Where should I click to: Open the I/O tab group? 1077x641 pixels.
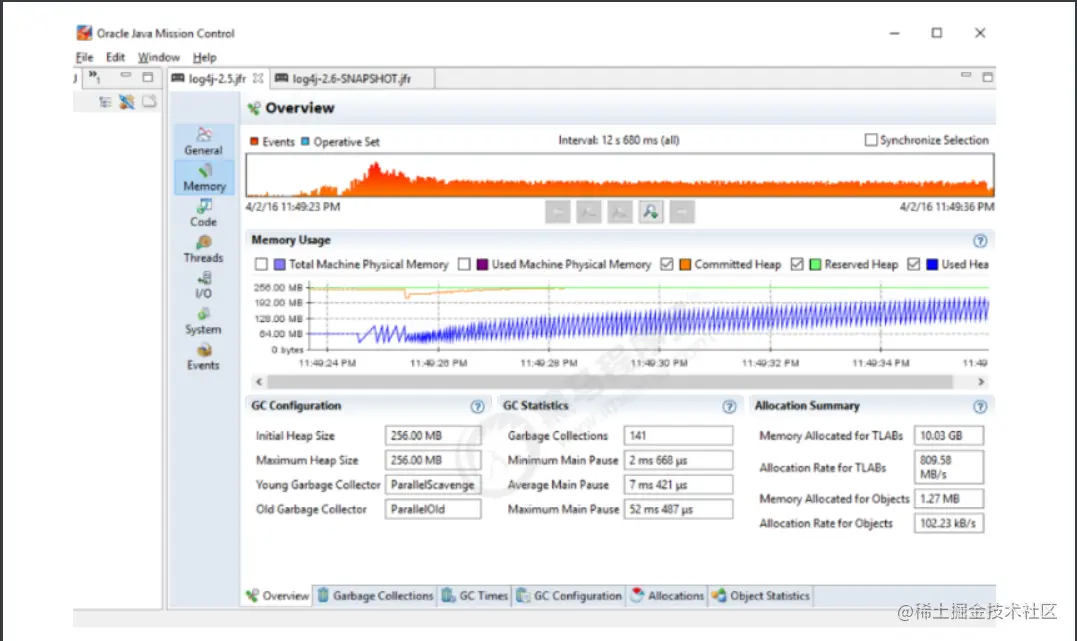click(203, 284)
